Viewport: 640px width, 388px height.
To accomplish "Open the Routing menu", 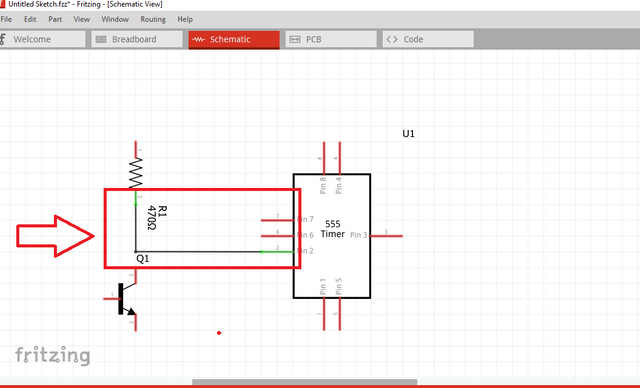I will click(153, 19).
